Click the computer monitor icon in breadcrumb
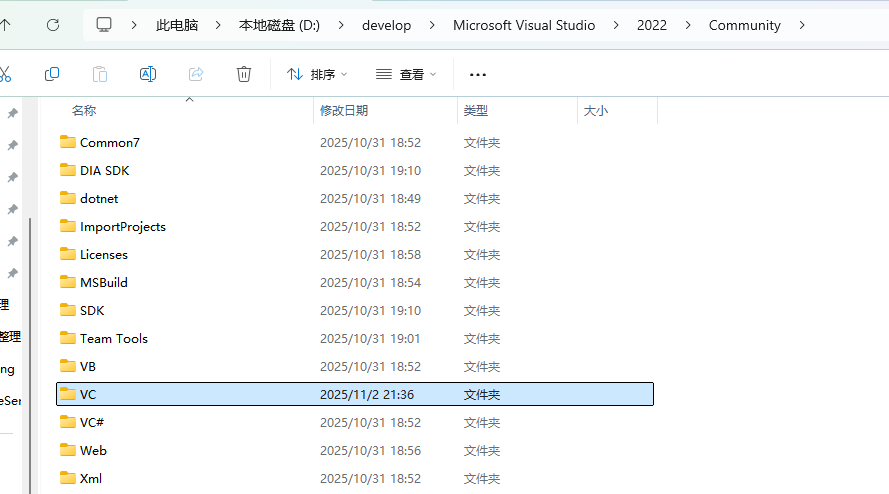Screen dimensions: 889x494 tap(104, 24)
